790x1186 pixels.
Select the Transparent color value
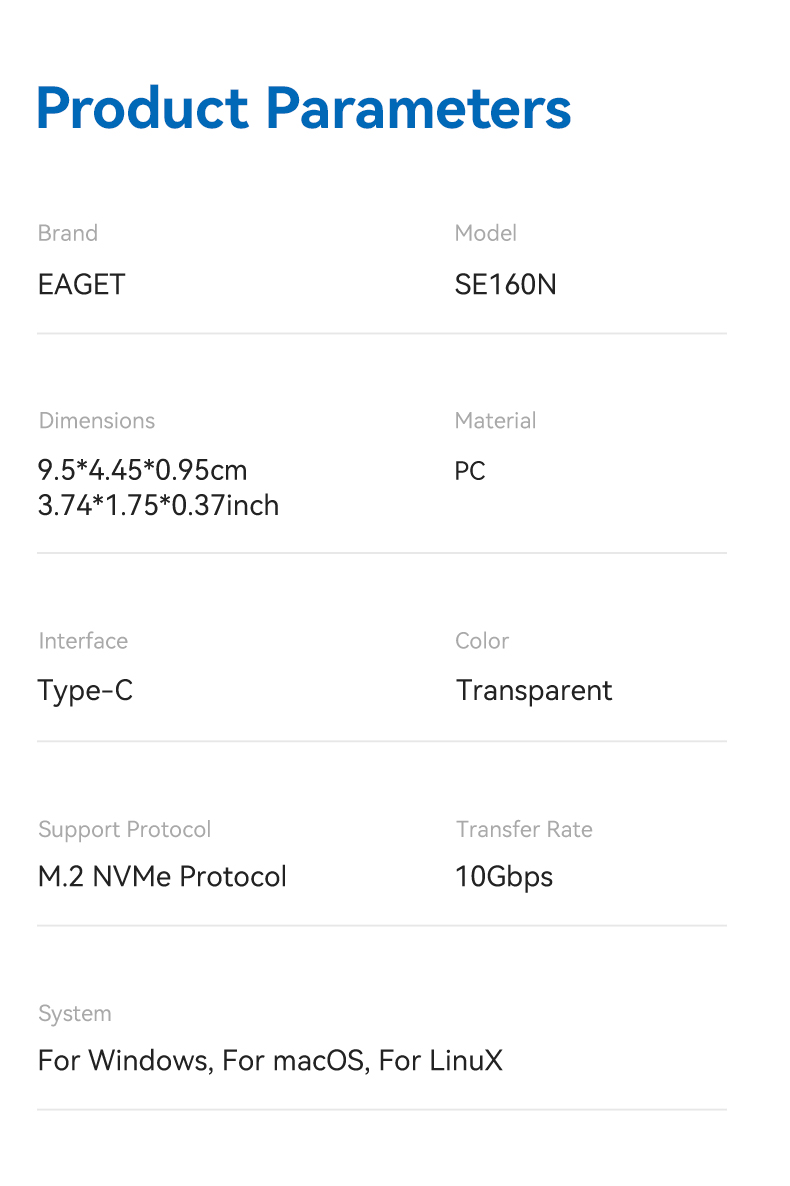click(534, 691)
